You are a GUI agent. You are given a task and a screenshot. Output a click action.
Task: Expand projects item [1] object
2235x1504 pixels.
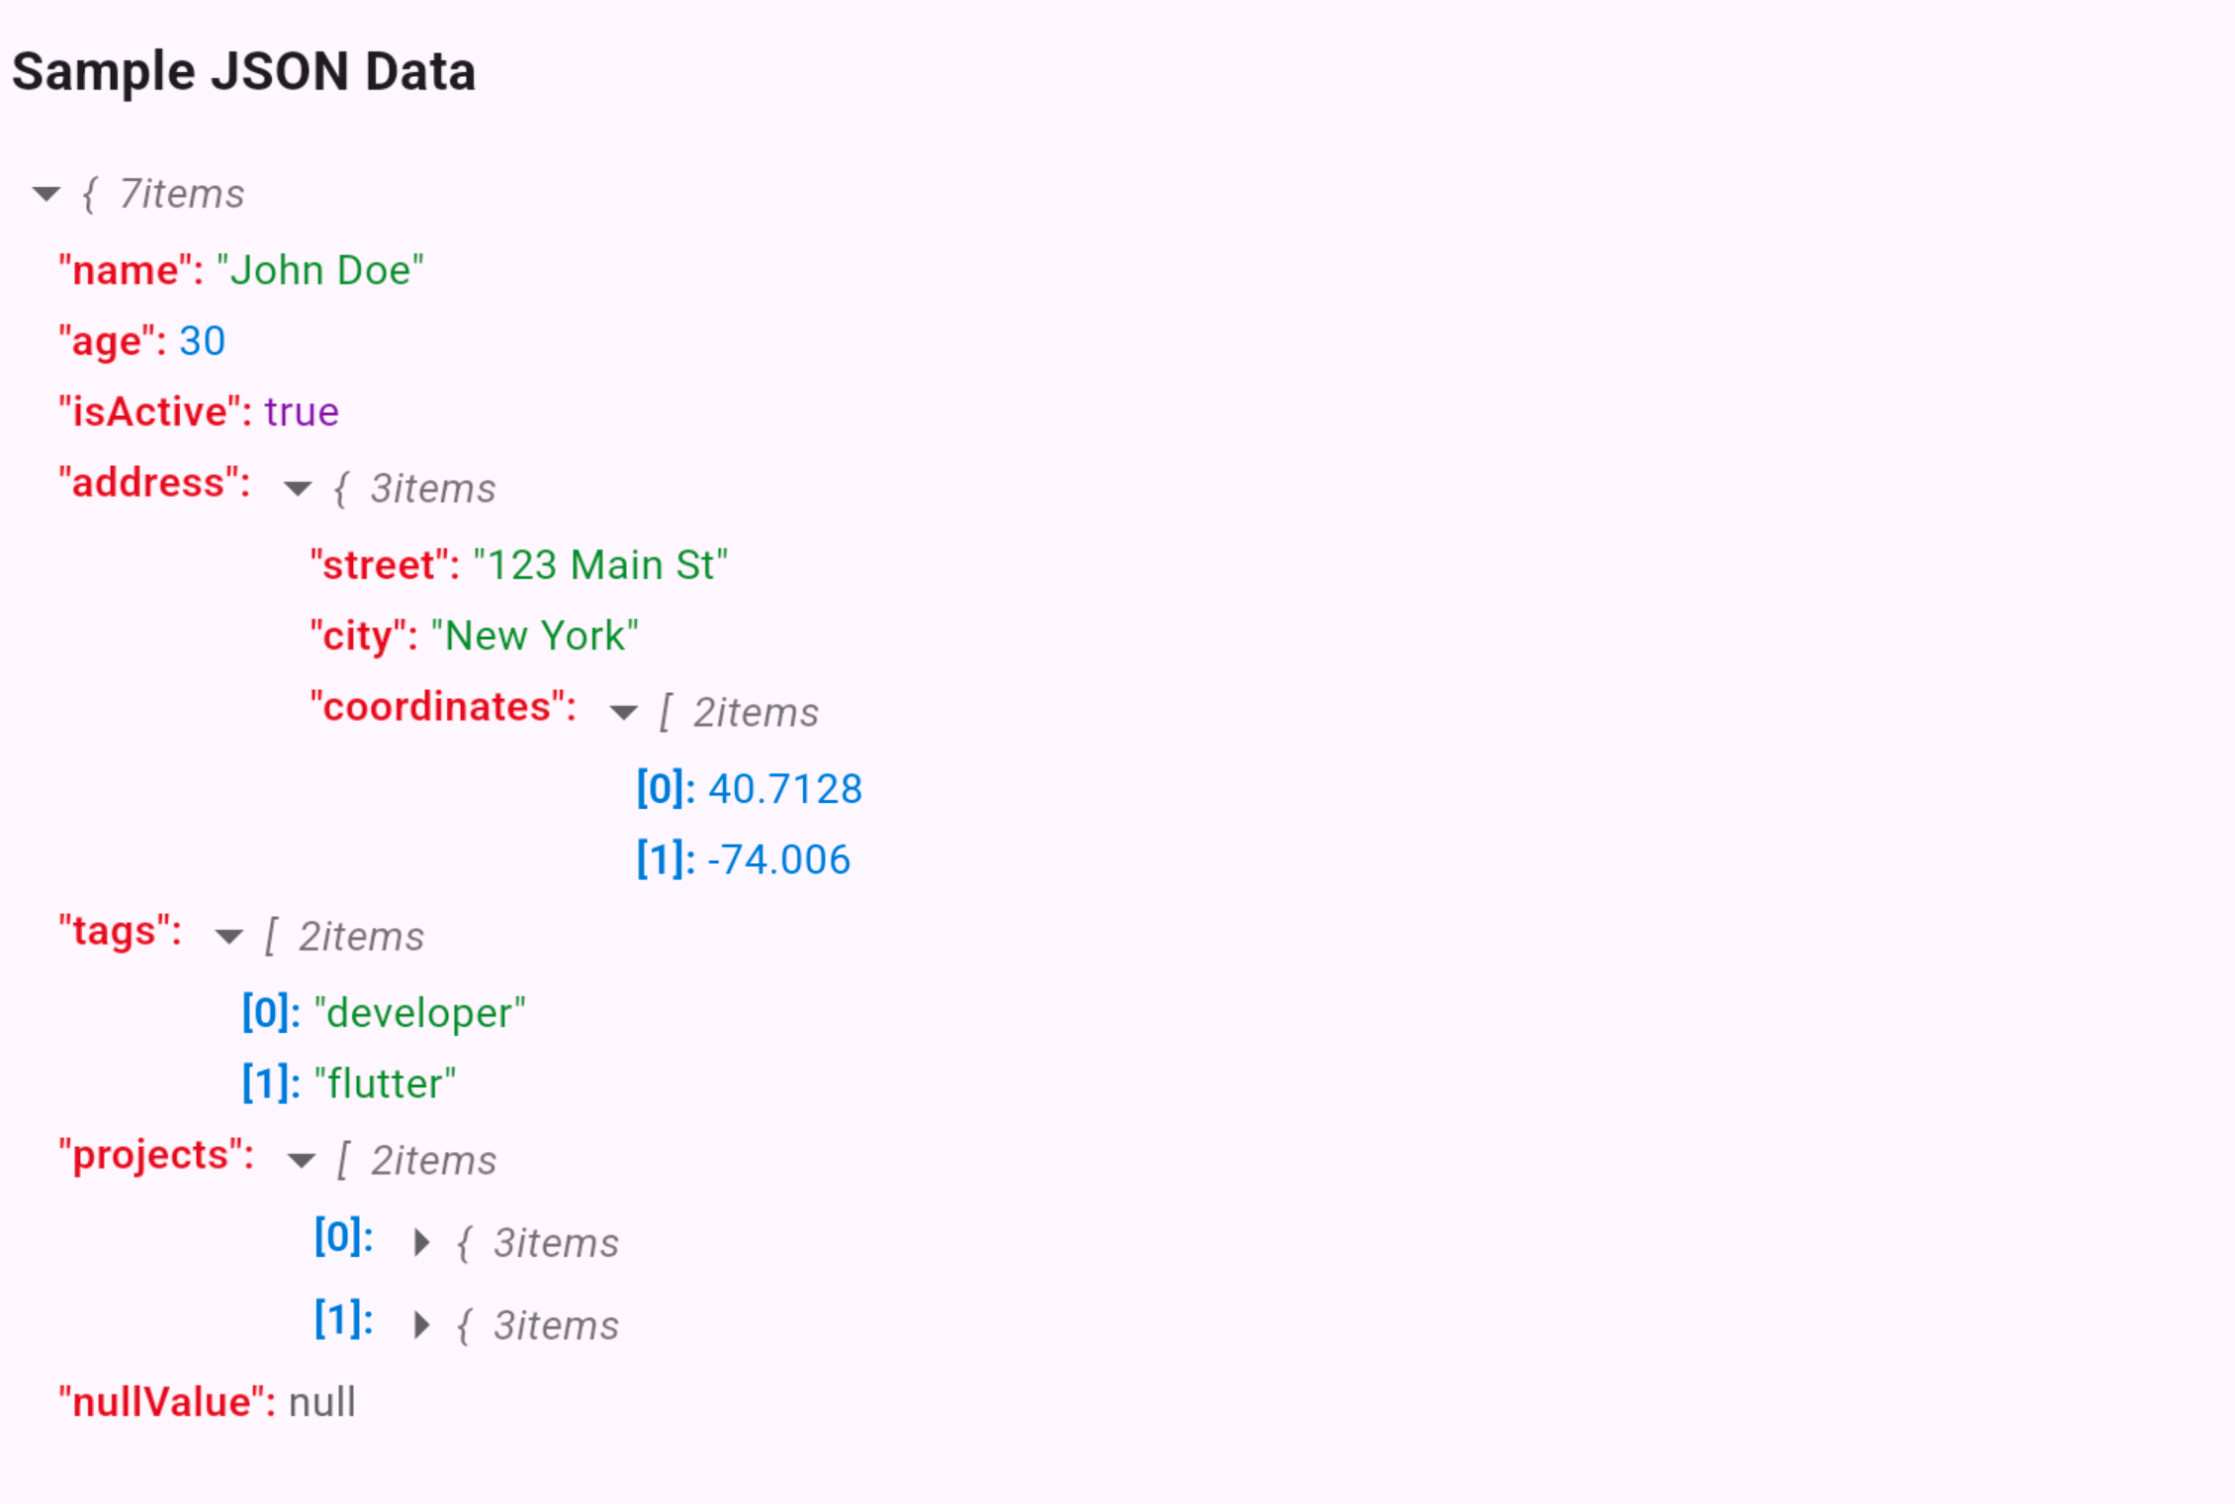tap(422, 1325)
